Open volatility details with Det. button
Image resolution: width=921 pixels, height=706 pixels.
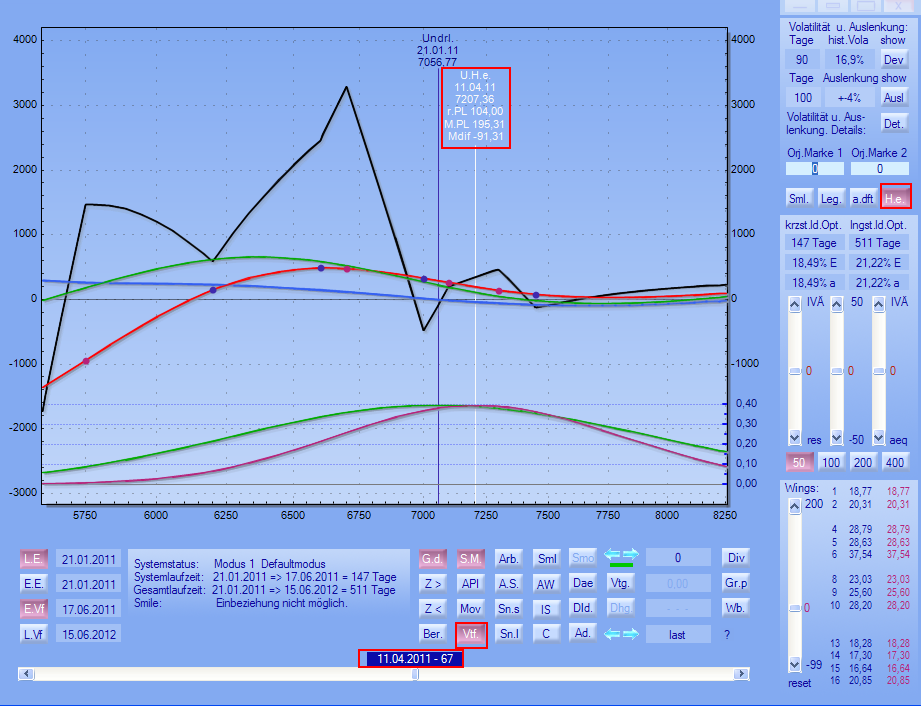[892, 122]
